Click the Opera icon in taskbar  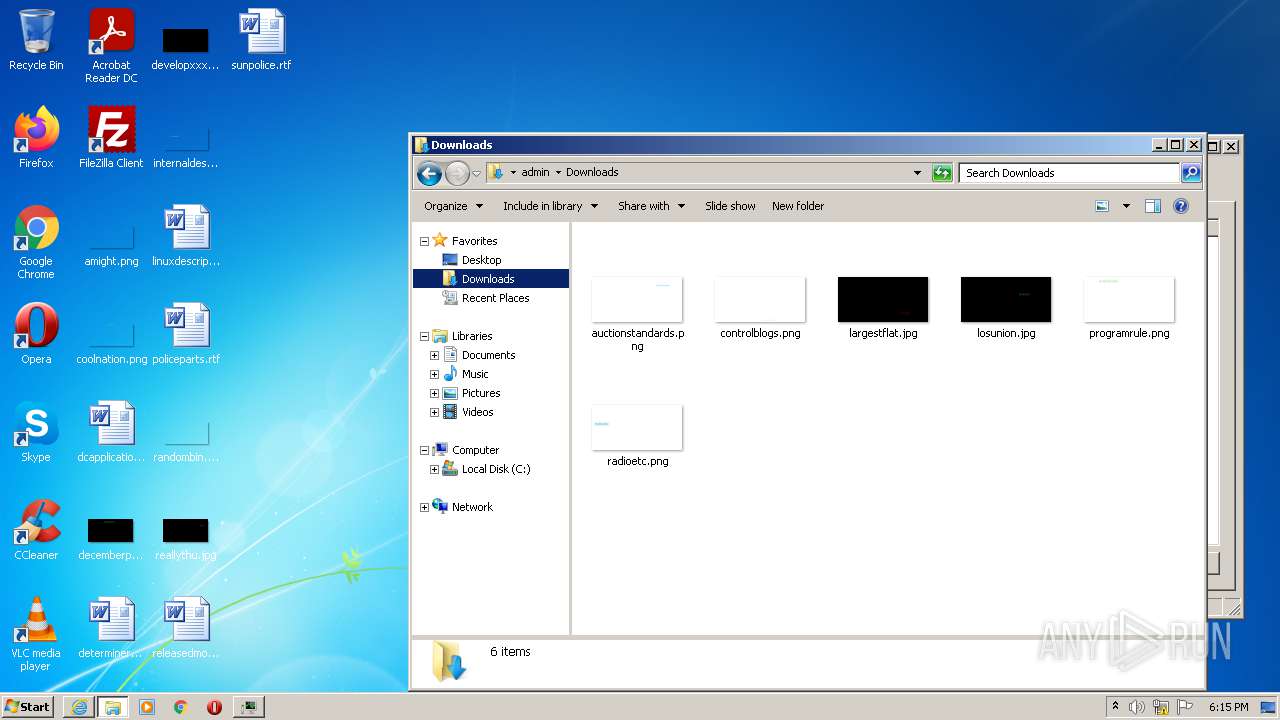point(214,707)
